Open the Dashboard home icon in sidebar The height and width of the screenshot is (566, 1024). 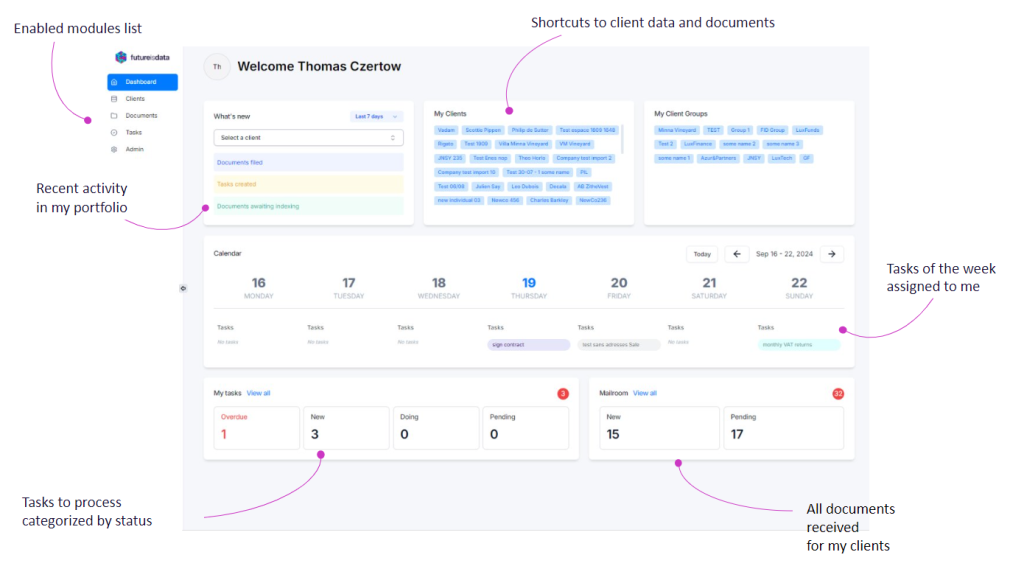[114, 82]
